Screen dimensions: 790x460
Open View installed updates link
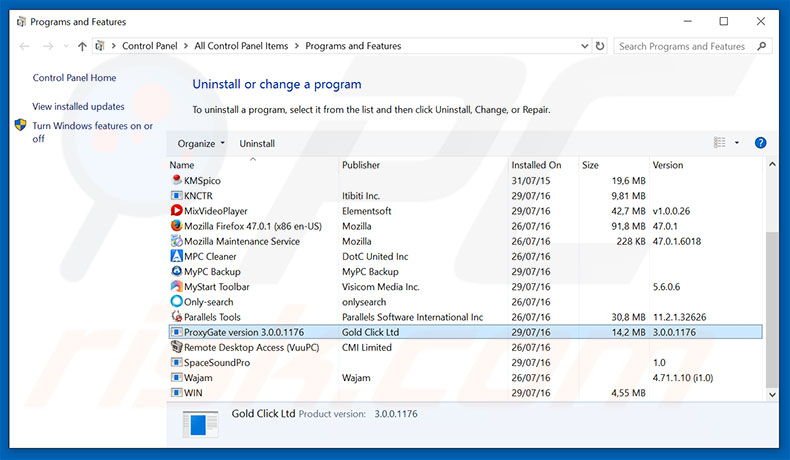[x=78, y=106]
